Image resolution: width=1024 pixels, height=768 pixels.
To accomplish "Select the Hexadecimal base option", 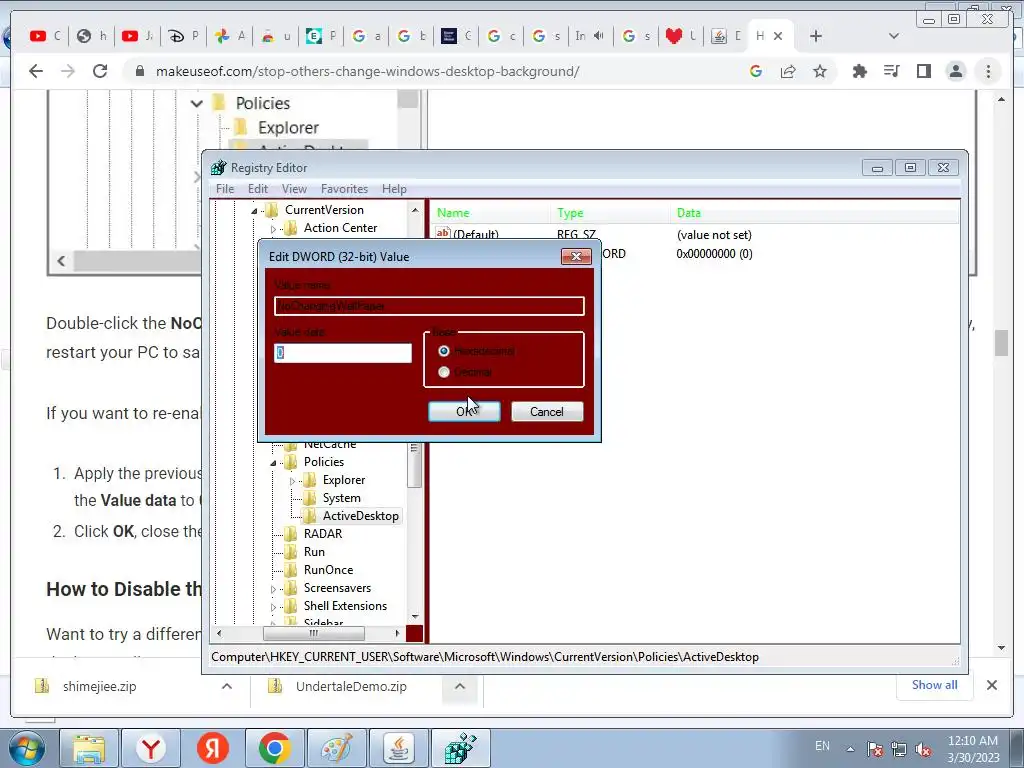I will pyautogui.click(x=444, y=351).
